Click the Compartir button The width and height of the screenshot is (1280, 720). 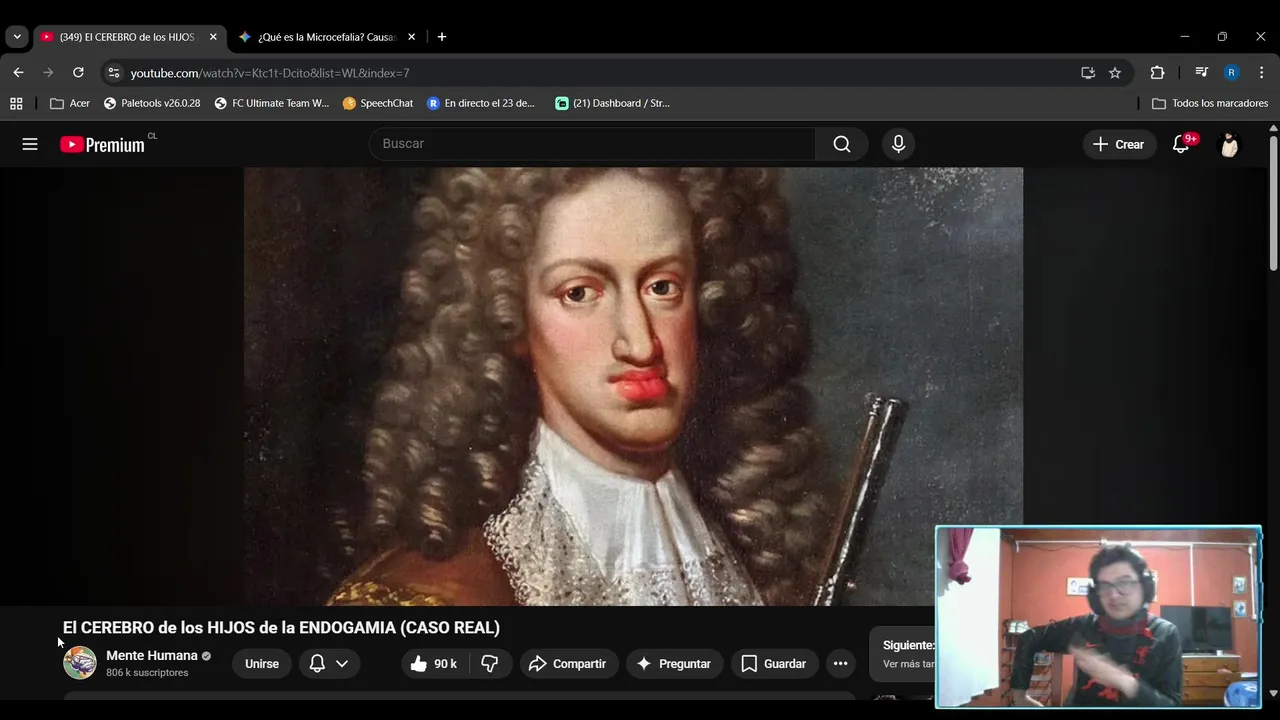[x=568, y=663]
